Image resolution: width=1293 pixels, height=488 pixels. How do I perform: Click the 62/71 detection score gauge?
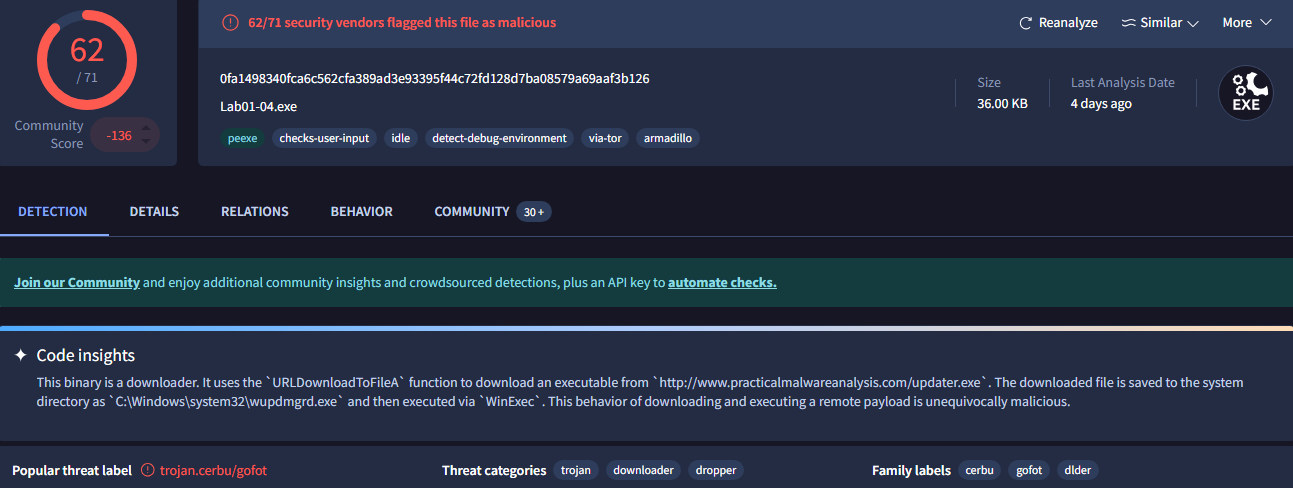coord(86,59)
